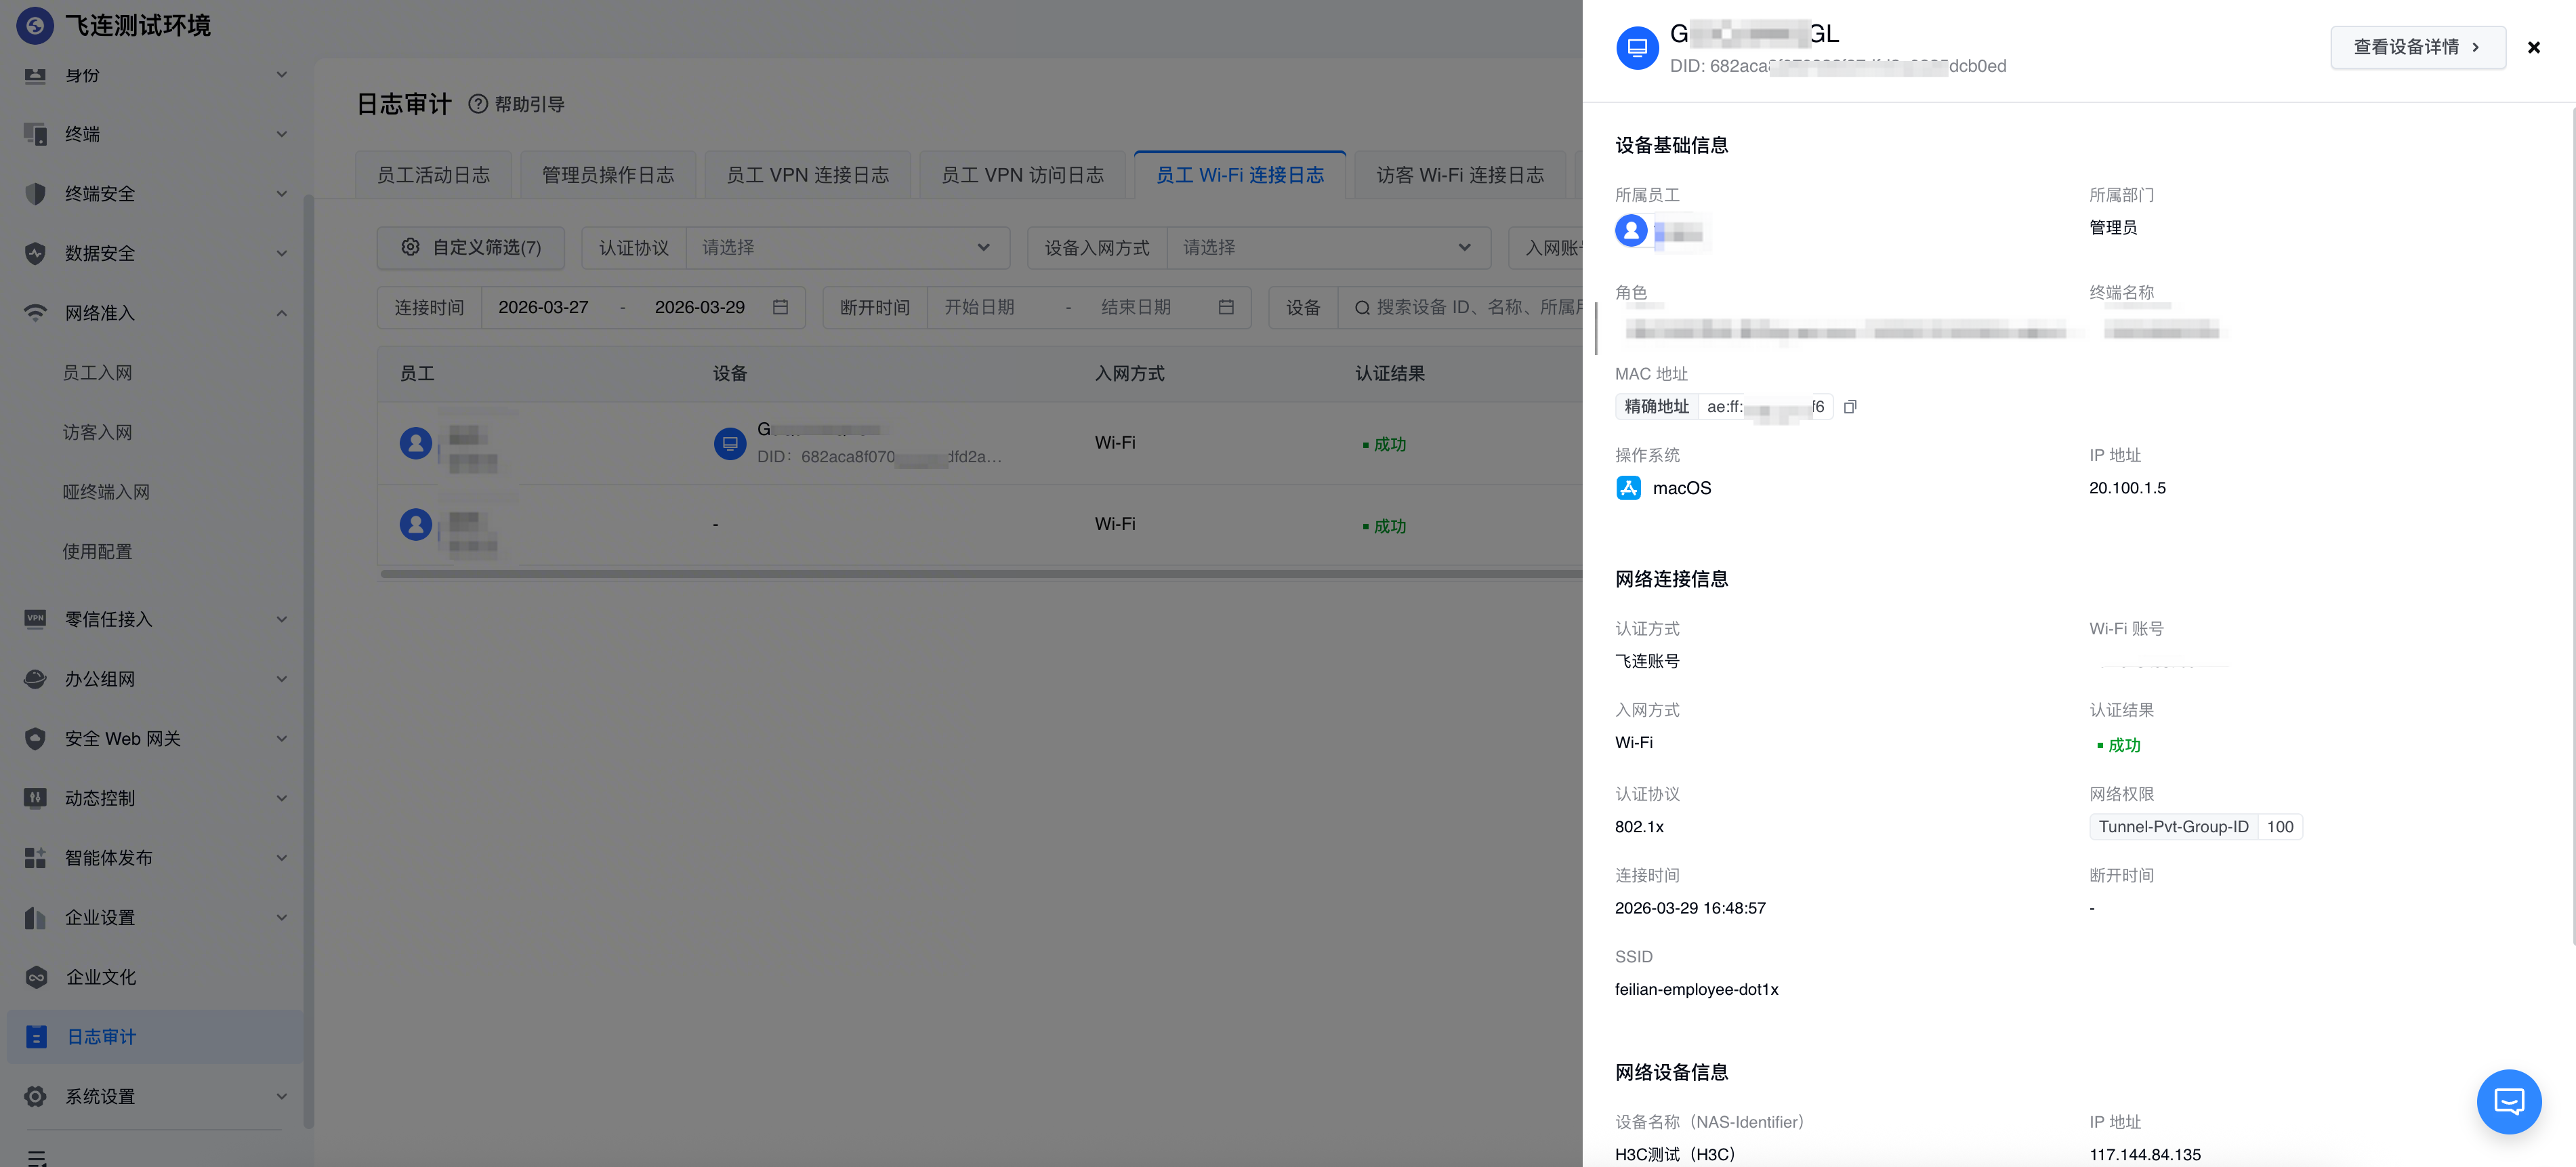Click the table horizontal scrollbar
This screenshot has height=1167, width=2576.
[980, 574]
